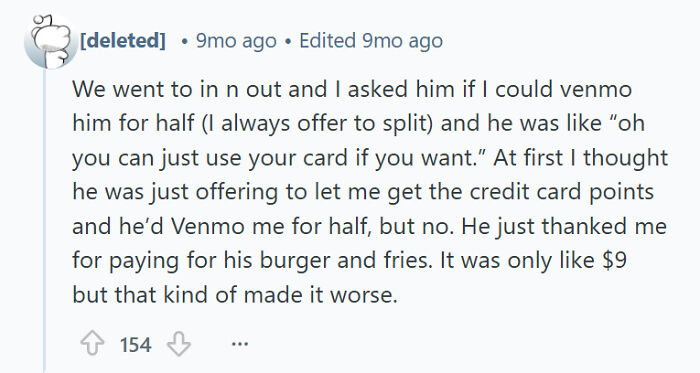Click the "Edited 9mo ago" label
The image size is (700, 373).
371,41
